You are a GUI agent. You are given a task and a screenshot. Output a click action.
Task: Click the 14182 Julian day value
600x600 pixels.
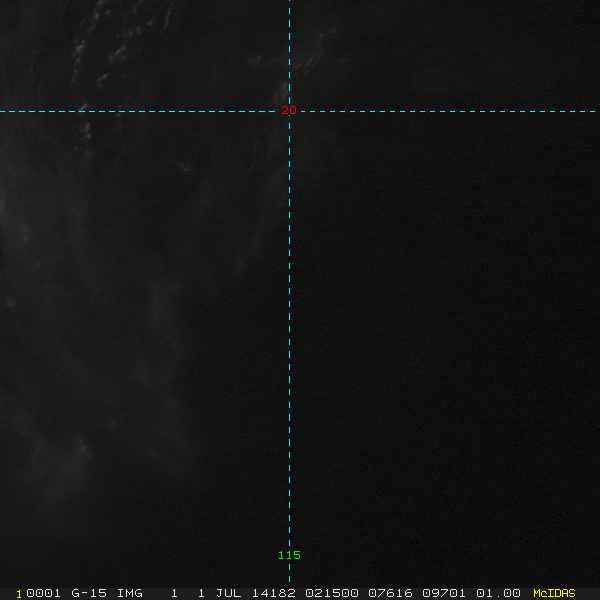(274, 593)
